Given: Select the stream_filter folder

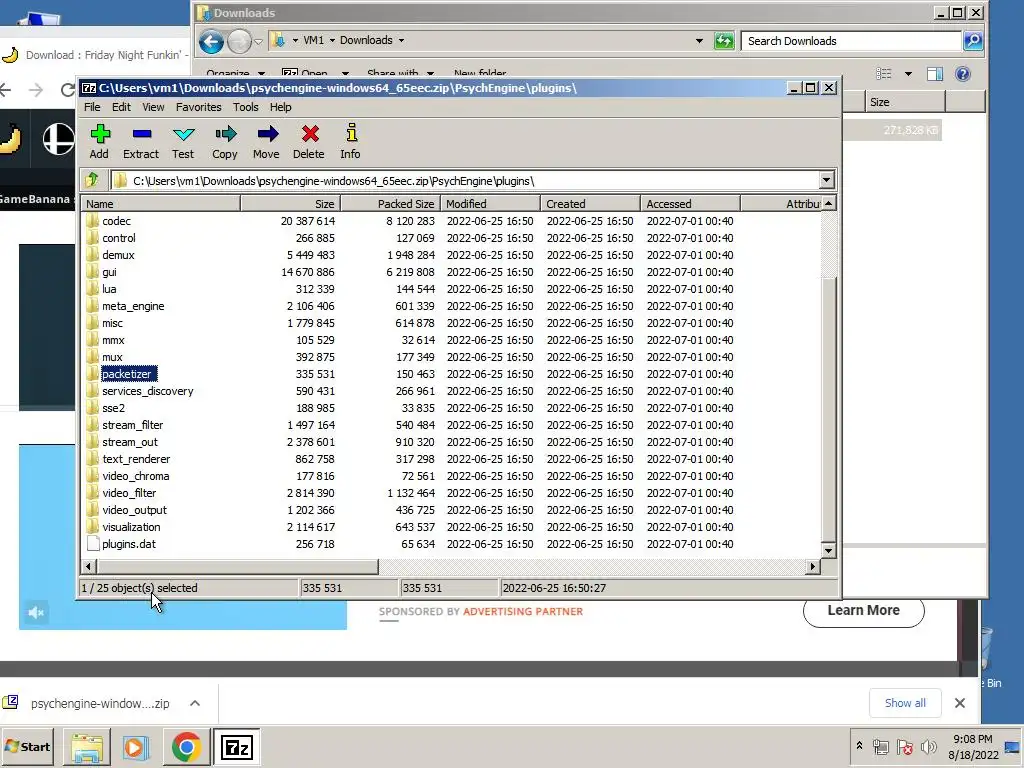Looking at the screenshot, I should 133,425.
